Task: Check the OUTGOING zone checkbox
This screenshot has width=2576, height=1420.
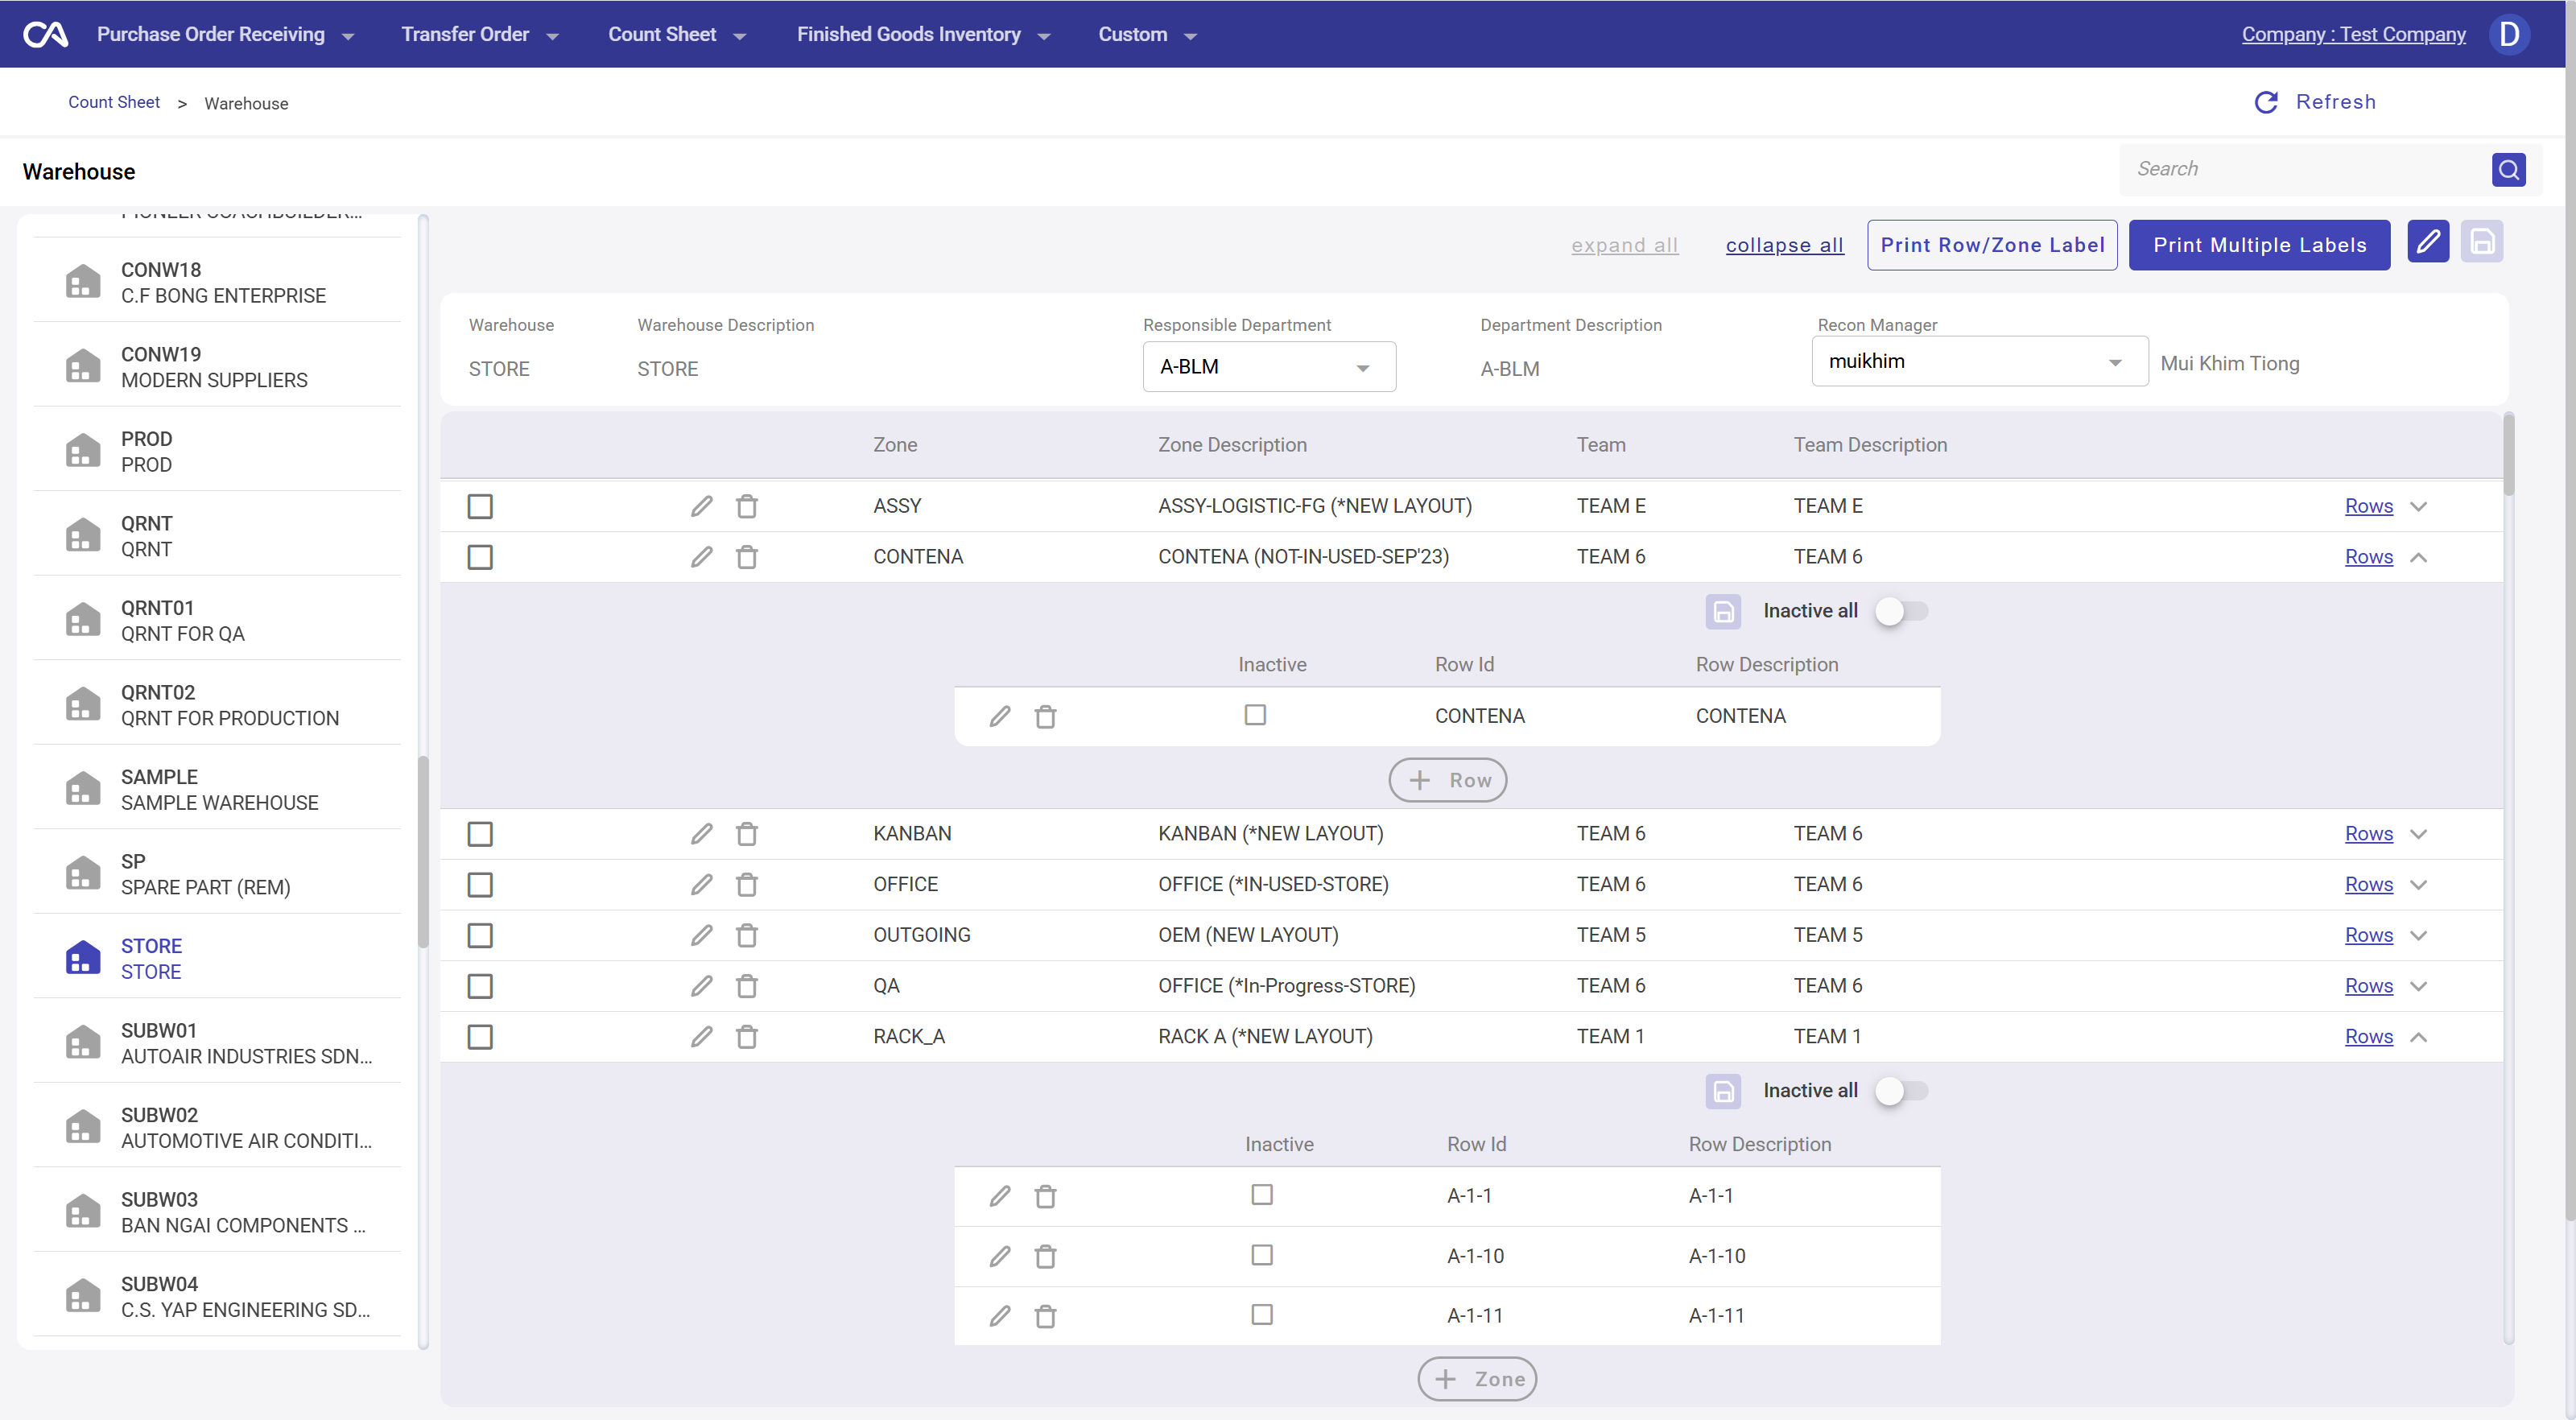Action: pos(480,935)
